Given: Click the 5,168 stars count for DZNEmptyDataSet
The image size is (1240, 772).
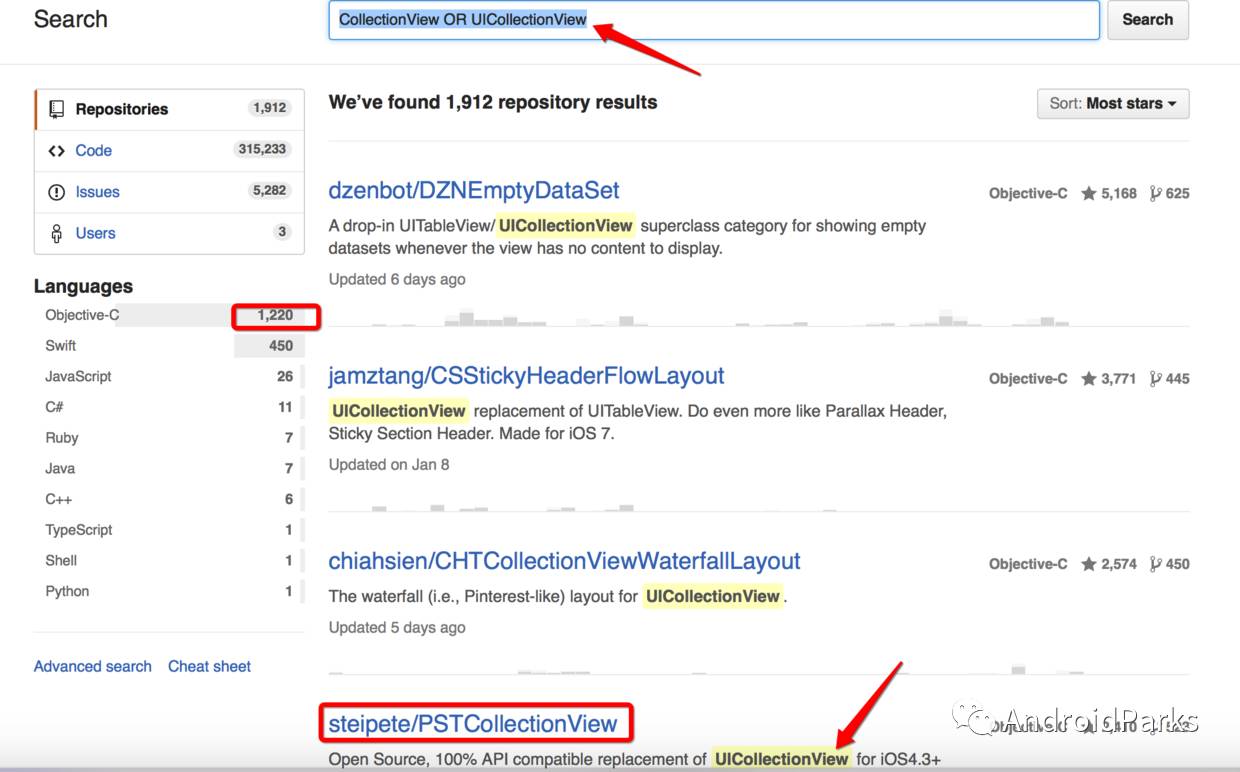Looking at the screenshot, I should pyautogui.click(x=1108, y=193).
